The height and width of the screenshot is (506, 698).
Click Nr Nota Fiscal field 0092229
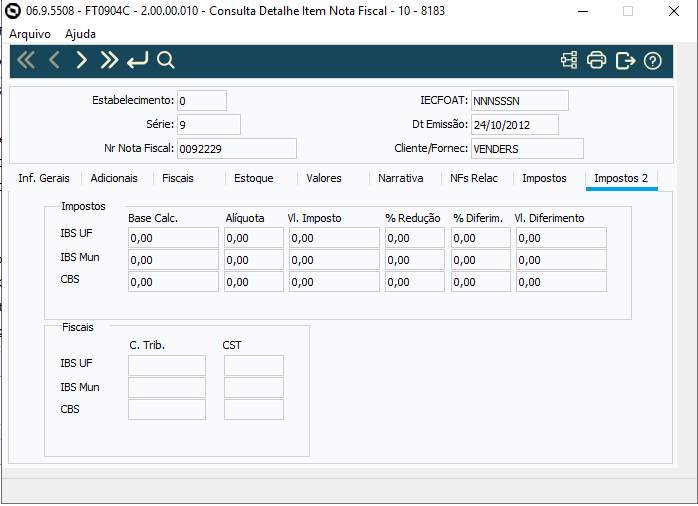coord(237,149)
